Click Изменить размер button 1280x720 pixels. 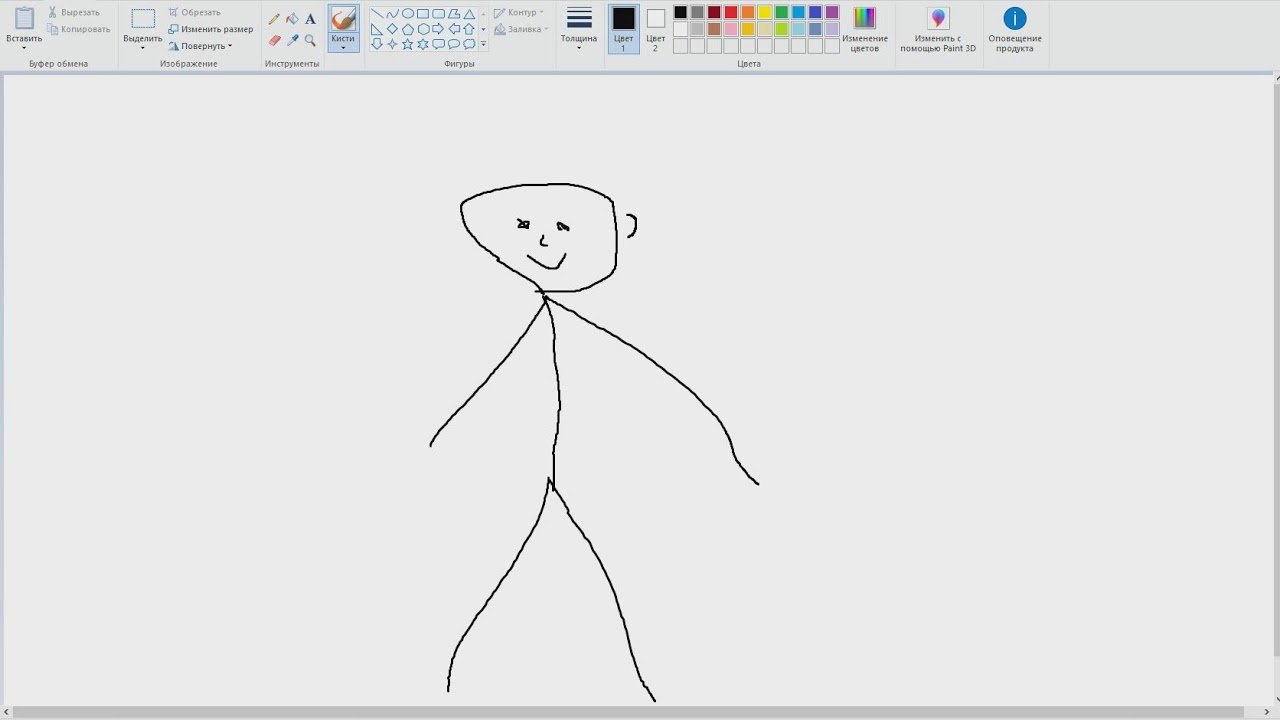211,29
